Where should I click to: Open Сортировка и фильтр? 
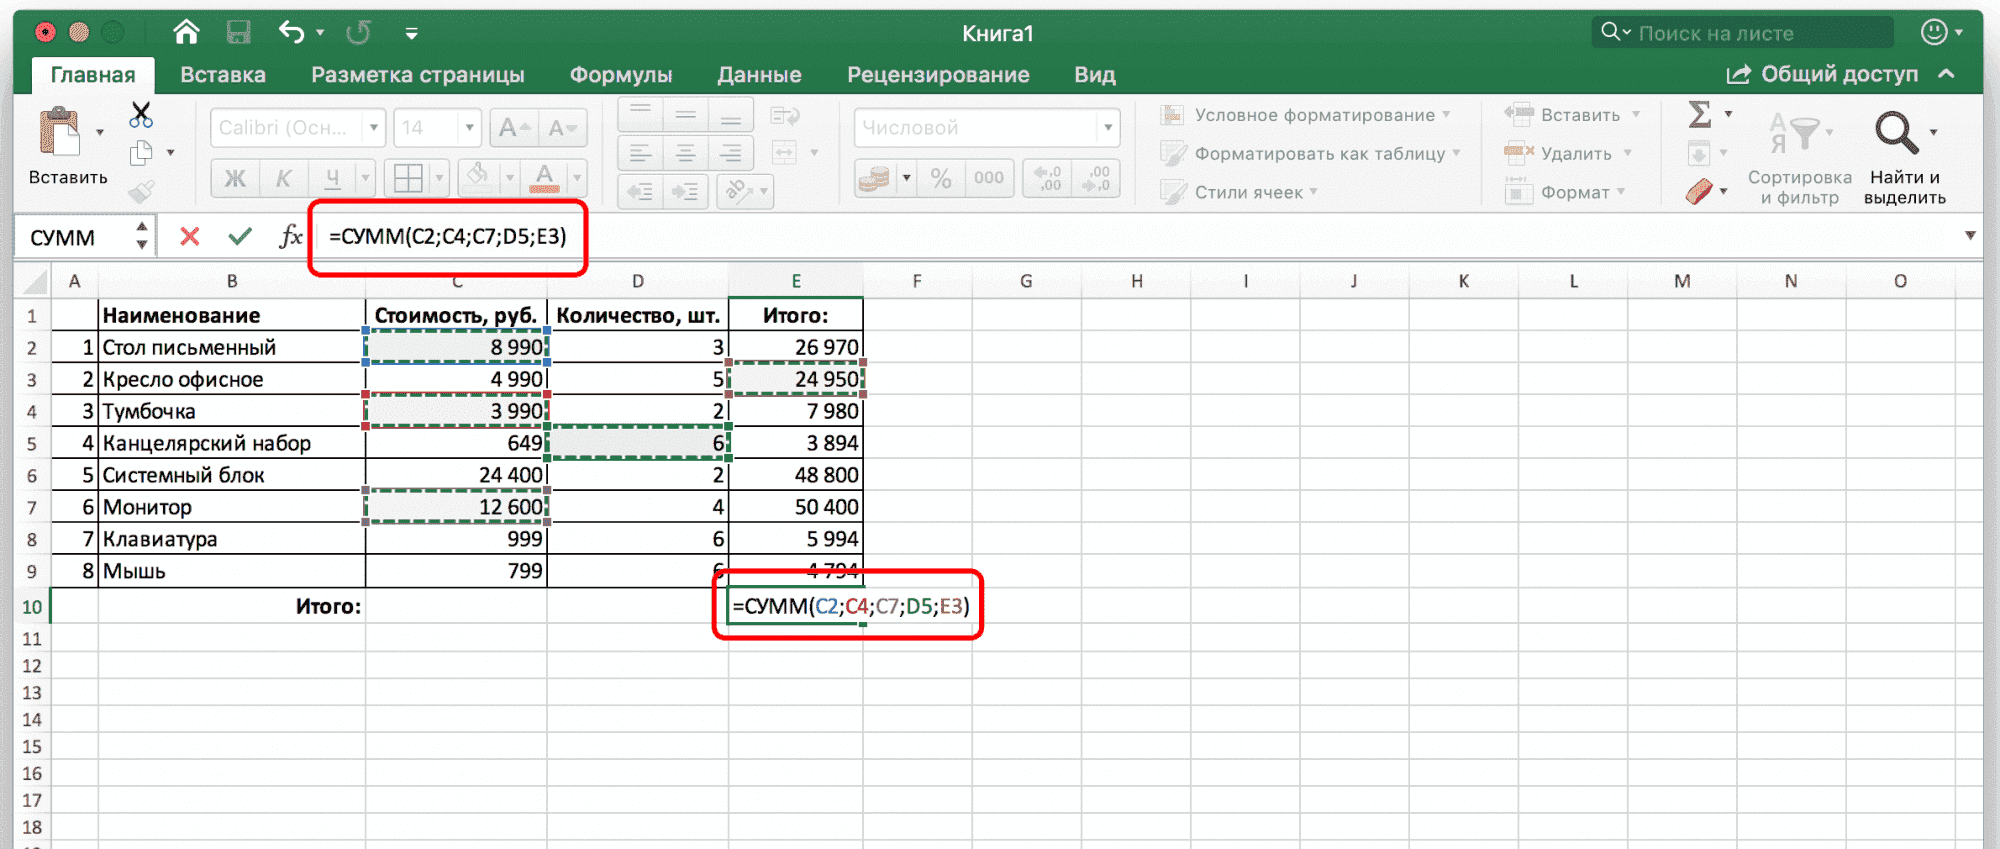tap(1800, 158)
